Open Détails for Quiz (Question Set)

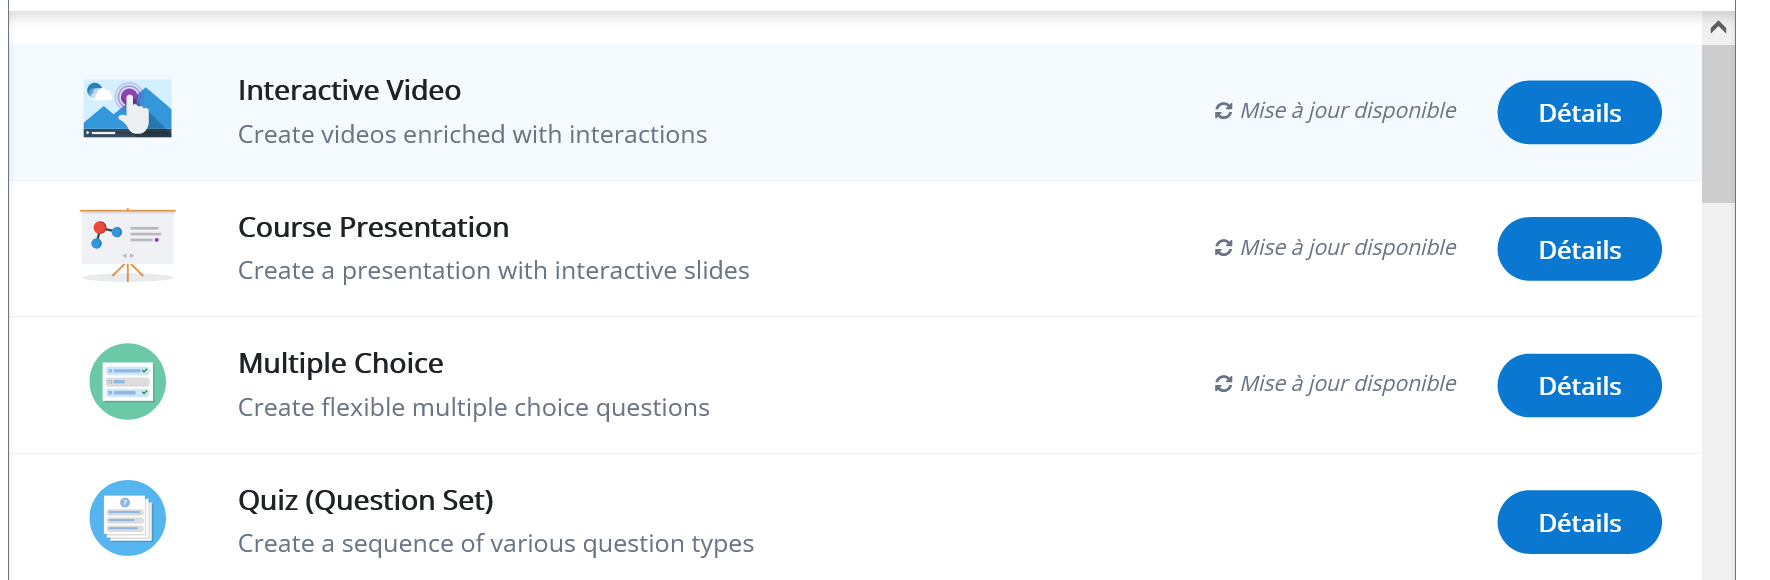click(x=1579, y=522)
